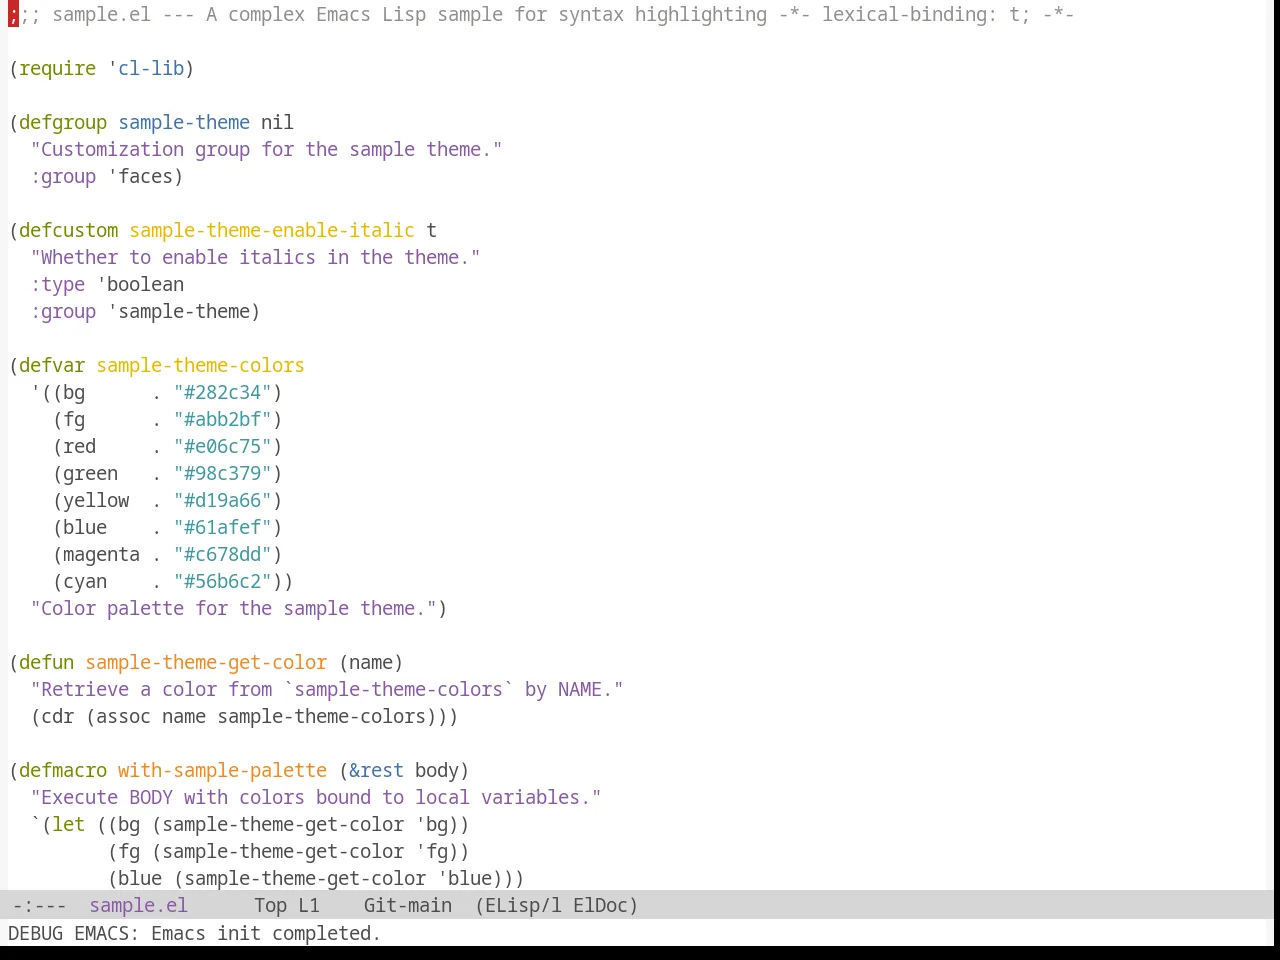Viewport: 1280px width, 960px height.
Task: Click variable name 'sample-theme-enable-italic'
Action: [x=272, y=230]
